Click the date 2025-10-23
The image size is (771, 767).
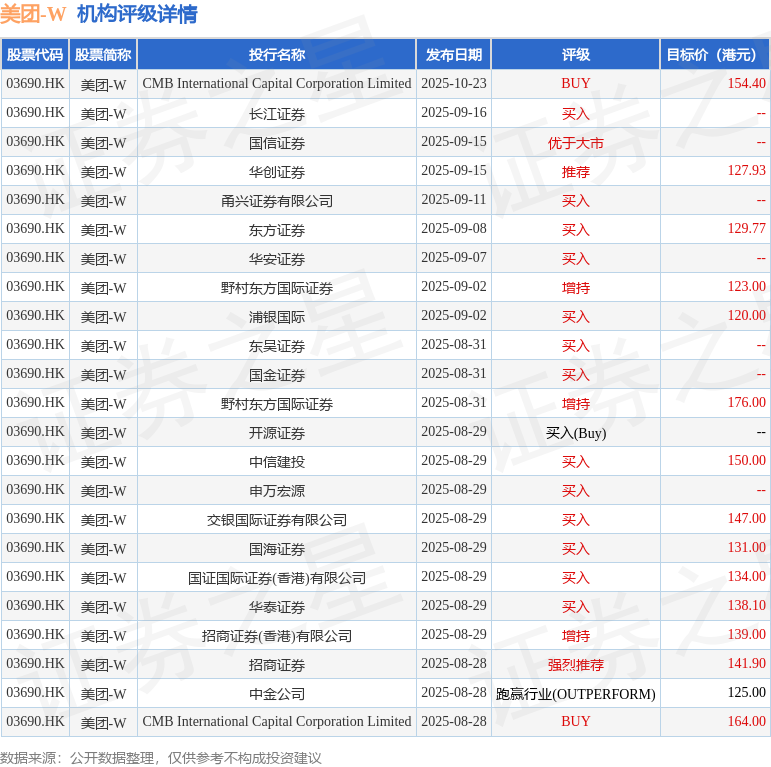click(x=454, y=83)
